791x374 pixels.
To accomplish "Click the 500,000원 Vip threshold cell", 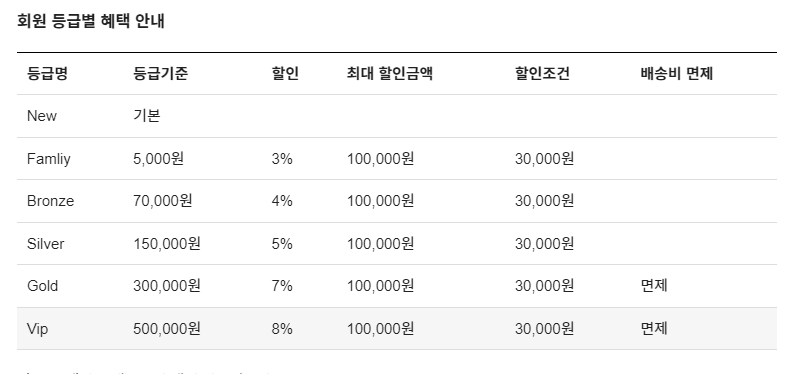I will pyautogui.click(x=167, y=329).
